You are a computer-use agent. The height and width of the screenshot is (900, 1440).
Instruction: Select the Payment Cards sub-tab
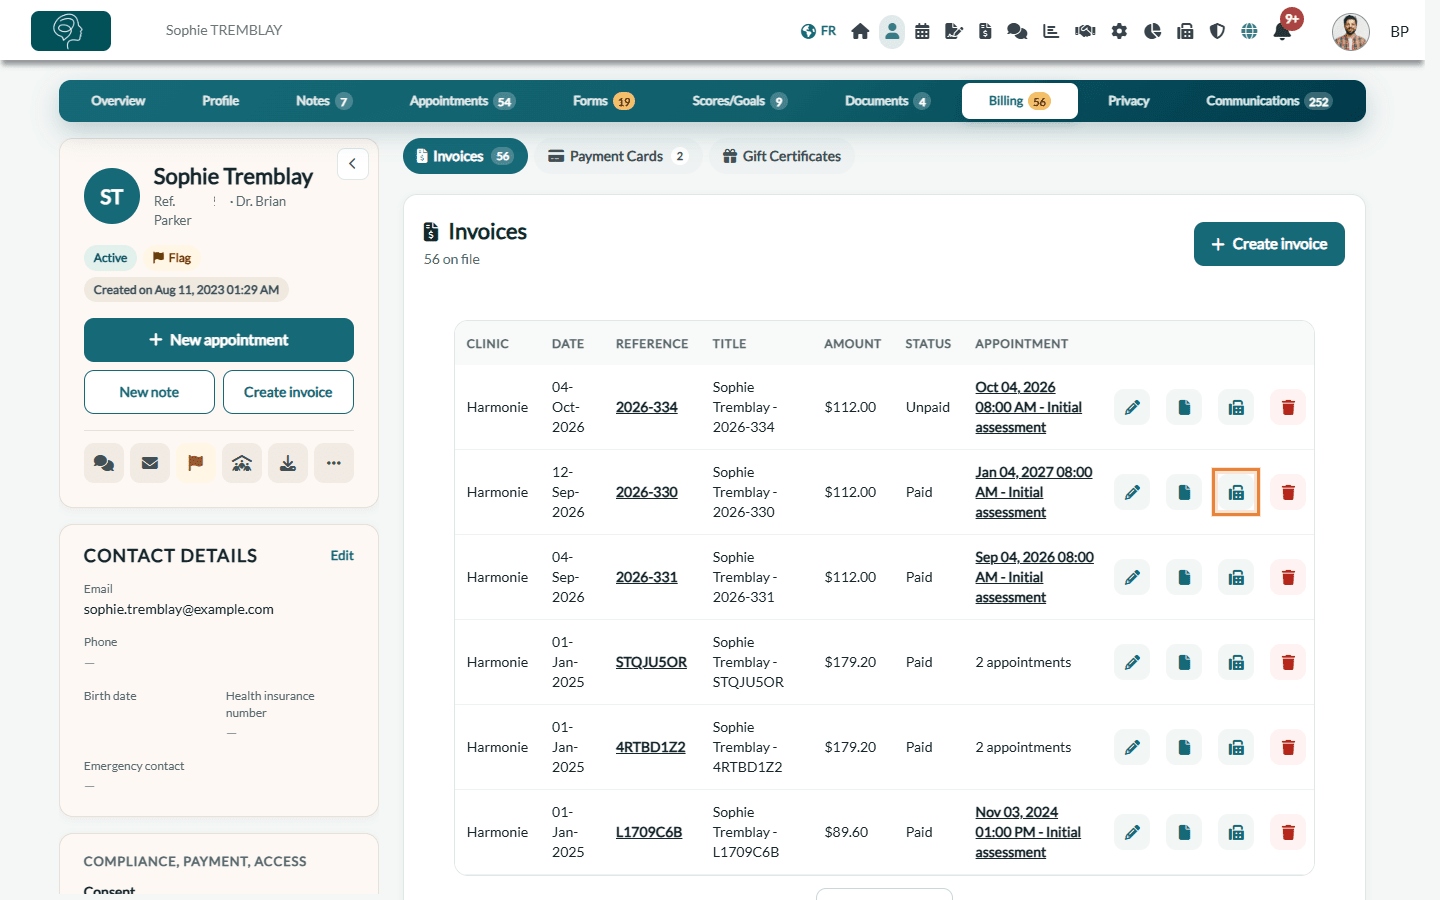point(618,156)
